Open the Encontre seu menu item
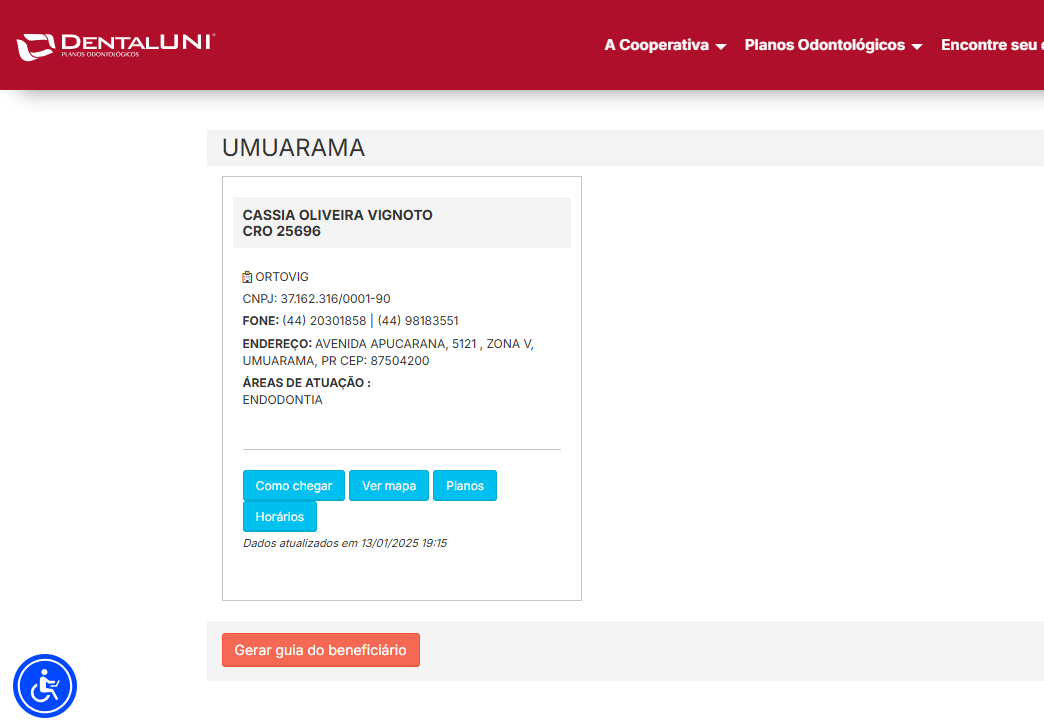Screen dimensions: 1044x720 point(992,45)
